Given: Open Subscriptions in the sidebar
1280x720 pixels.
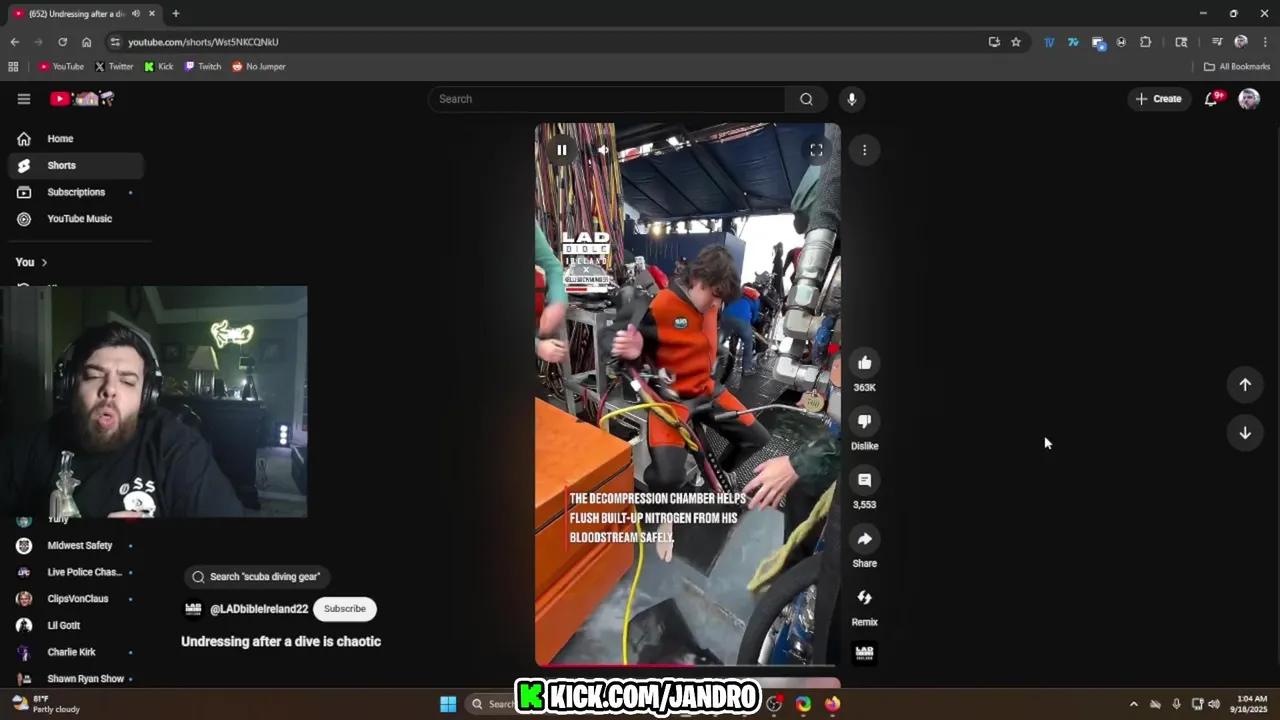Looking at the screenshot, I should [x=76, y=192].
